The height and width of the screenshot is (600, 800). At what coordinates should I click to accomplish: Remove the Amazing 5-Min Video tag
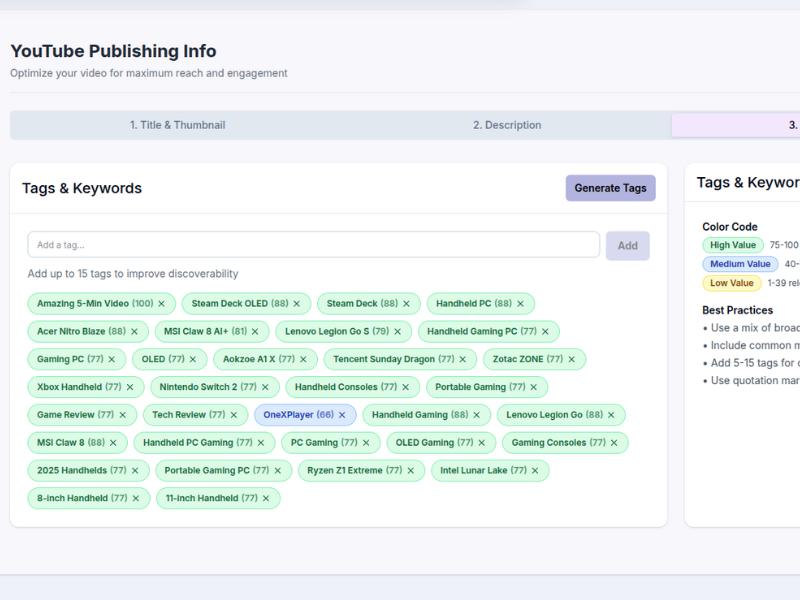coord(161,304)
